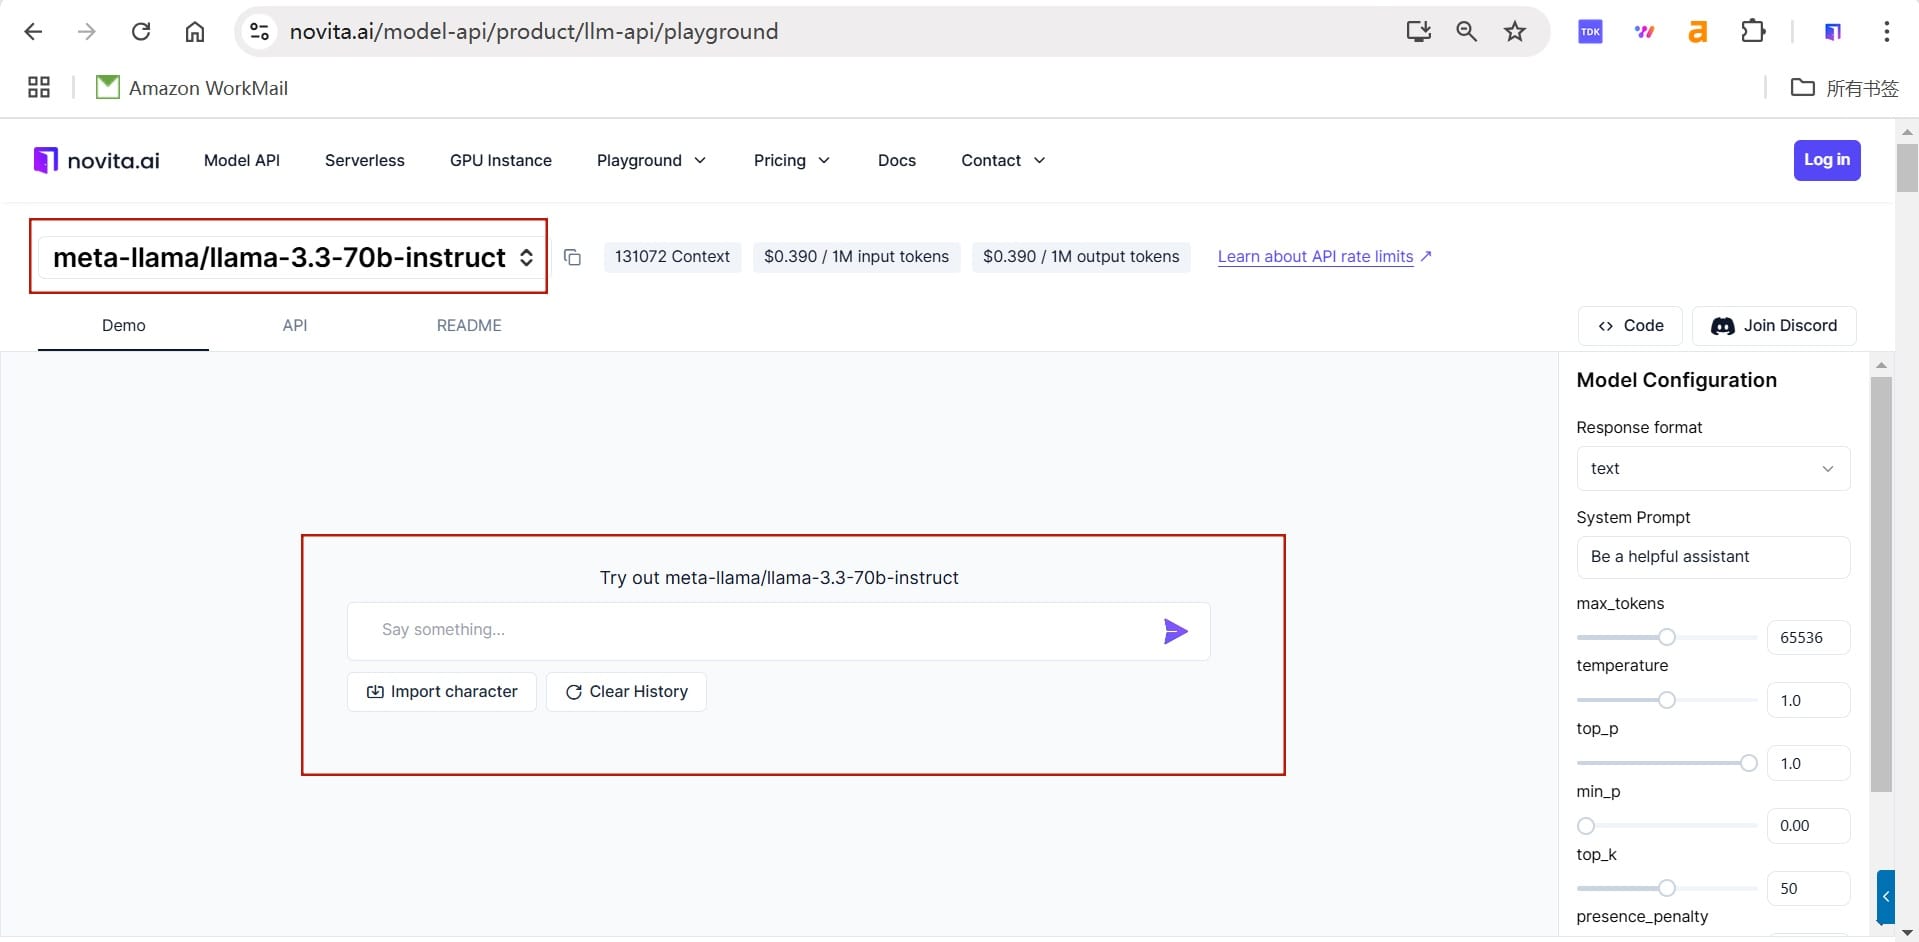Image resolution: width=1919 pixels, height=942 pixels.
Task: Go forward in browser history
Action: tap(87, 32)
